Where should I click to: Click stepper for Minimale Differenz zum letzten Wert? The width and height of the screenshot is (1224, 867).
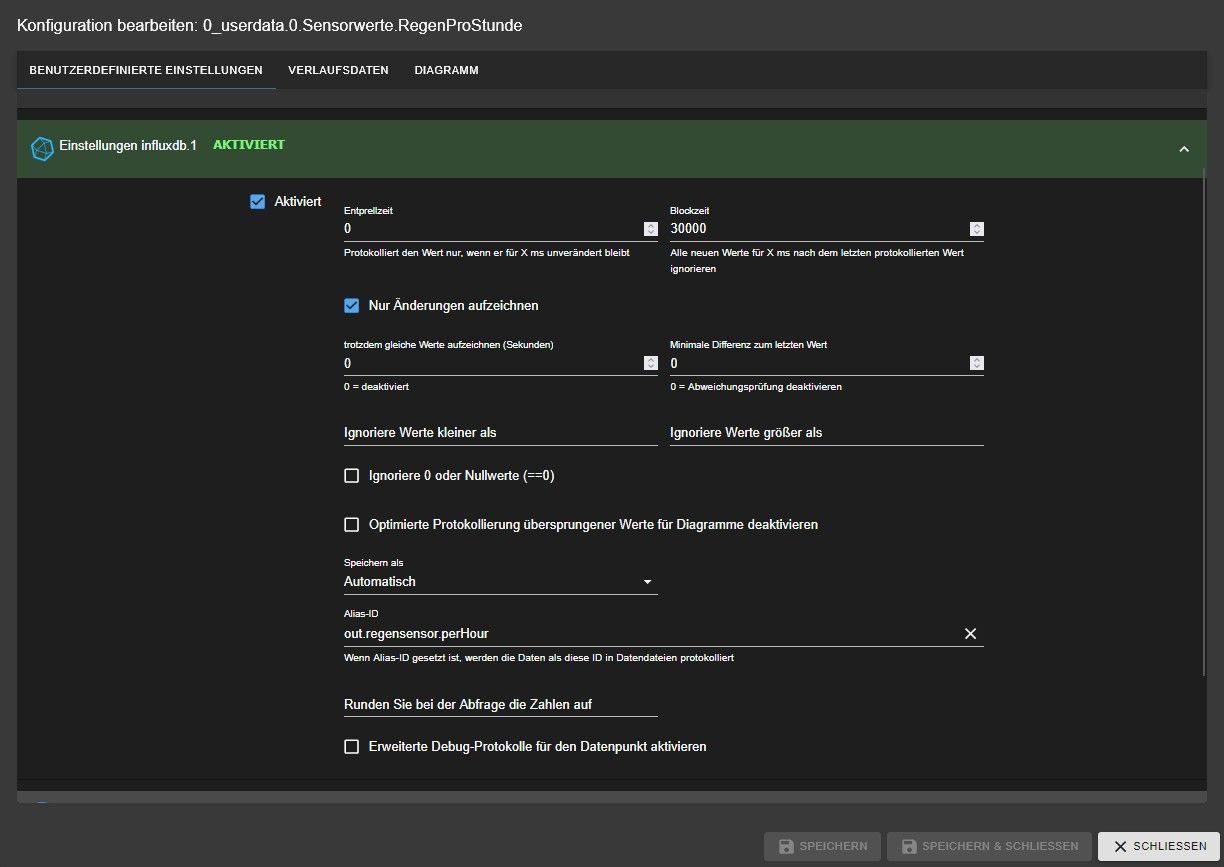(977, 363)
